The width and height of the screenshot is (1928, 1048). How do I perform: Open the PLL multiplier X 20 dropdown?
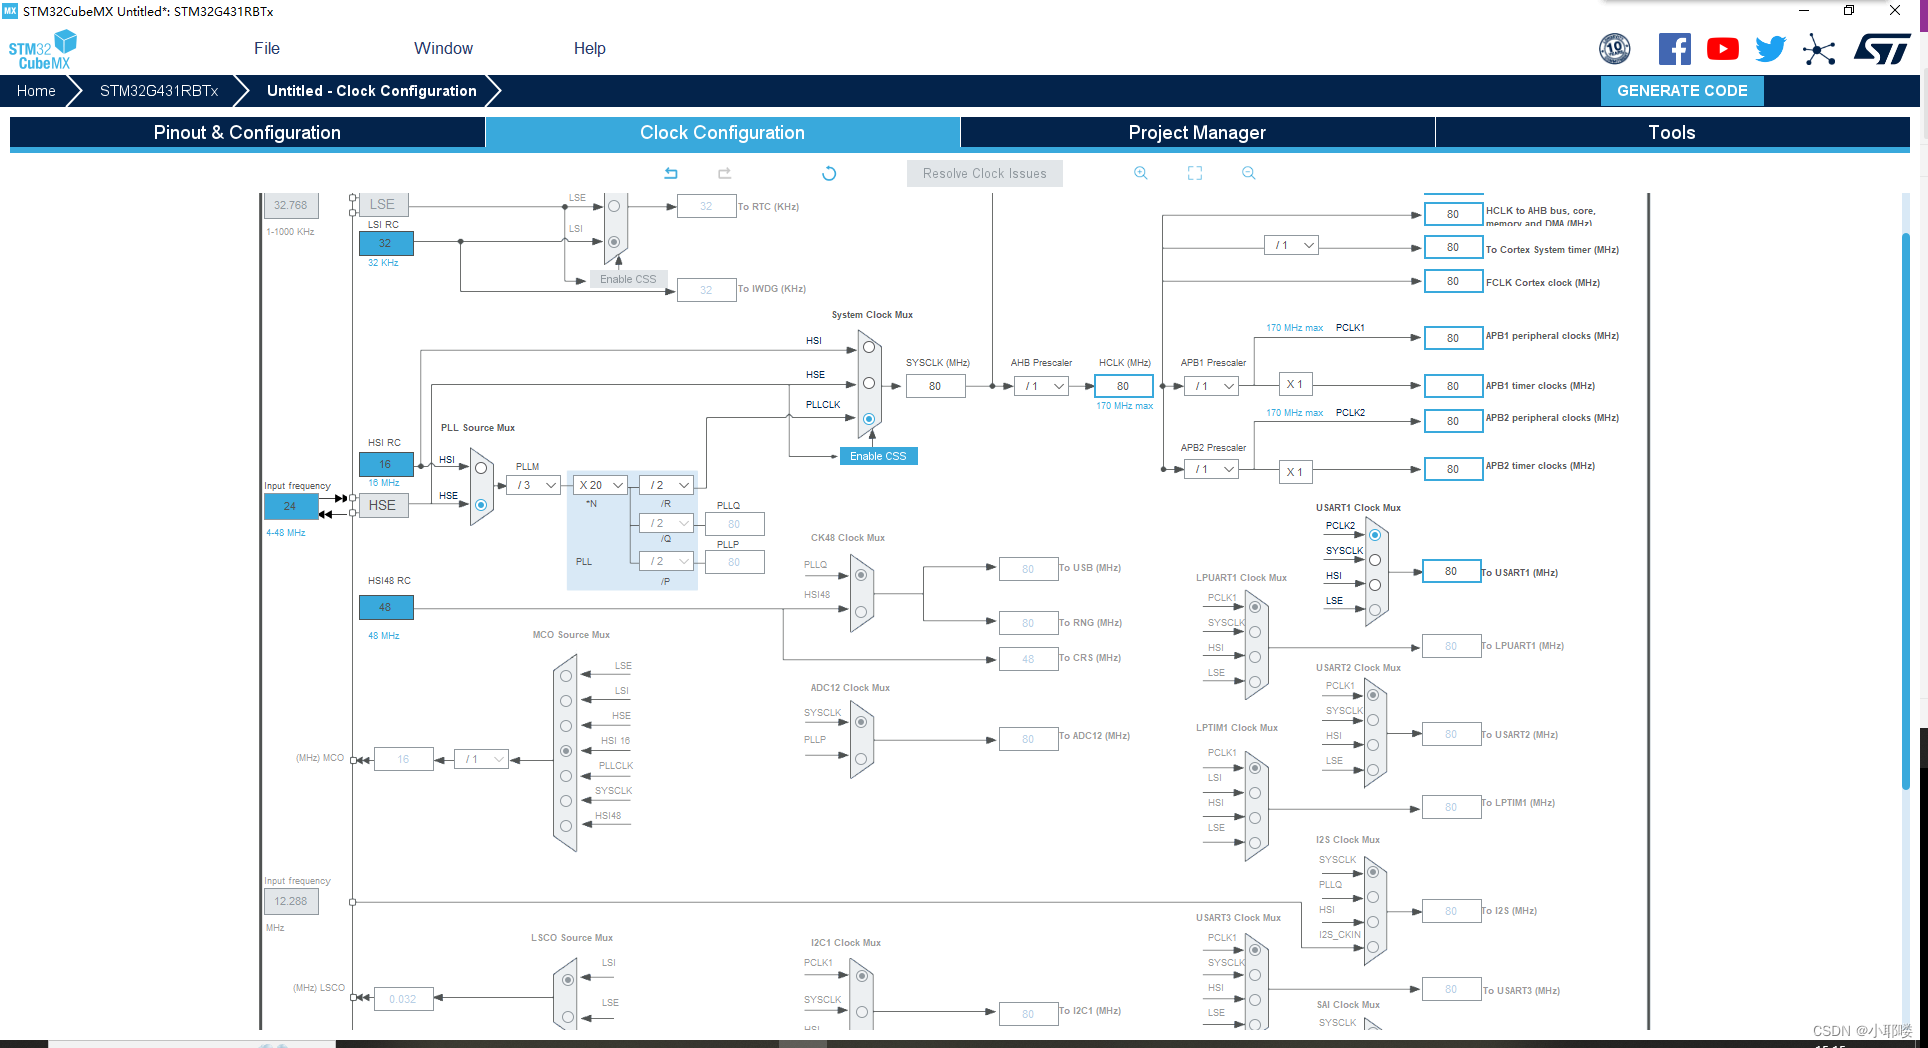(601, 485)
